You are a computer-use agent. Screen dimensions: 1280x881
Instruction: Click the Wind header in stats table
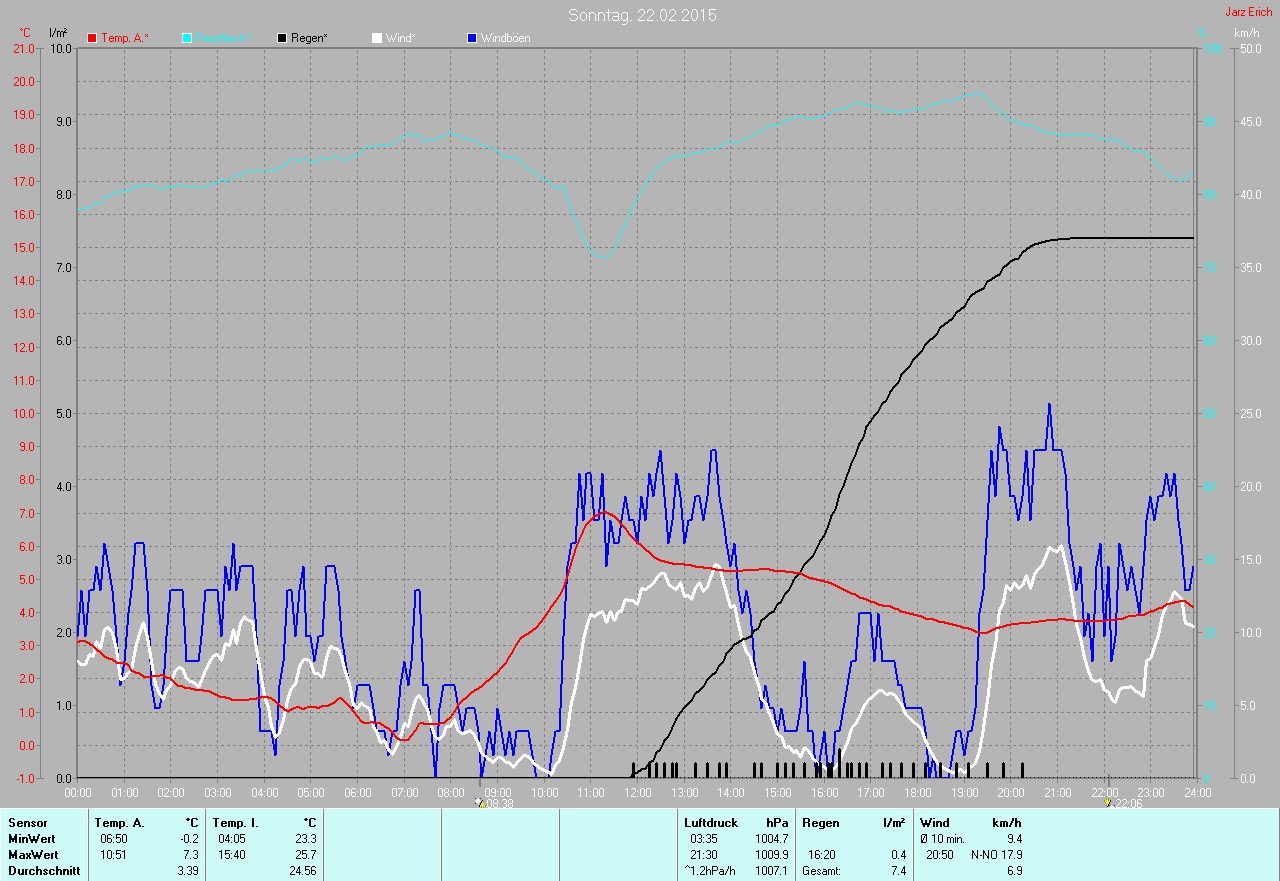click(x=934, y=823)
